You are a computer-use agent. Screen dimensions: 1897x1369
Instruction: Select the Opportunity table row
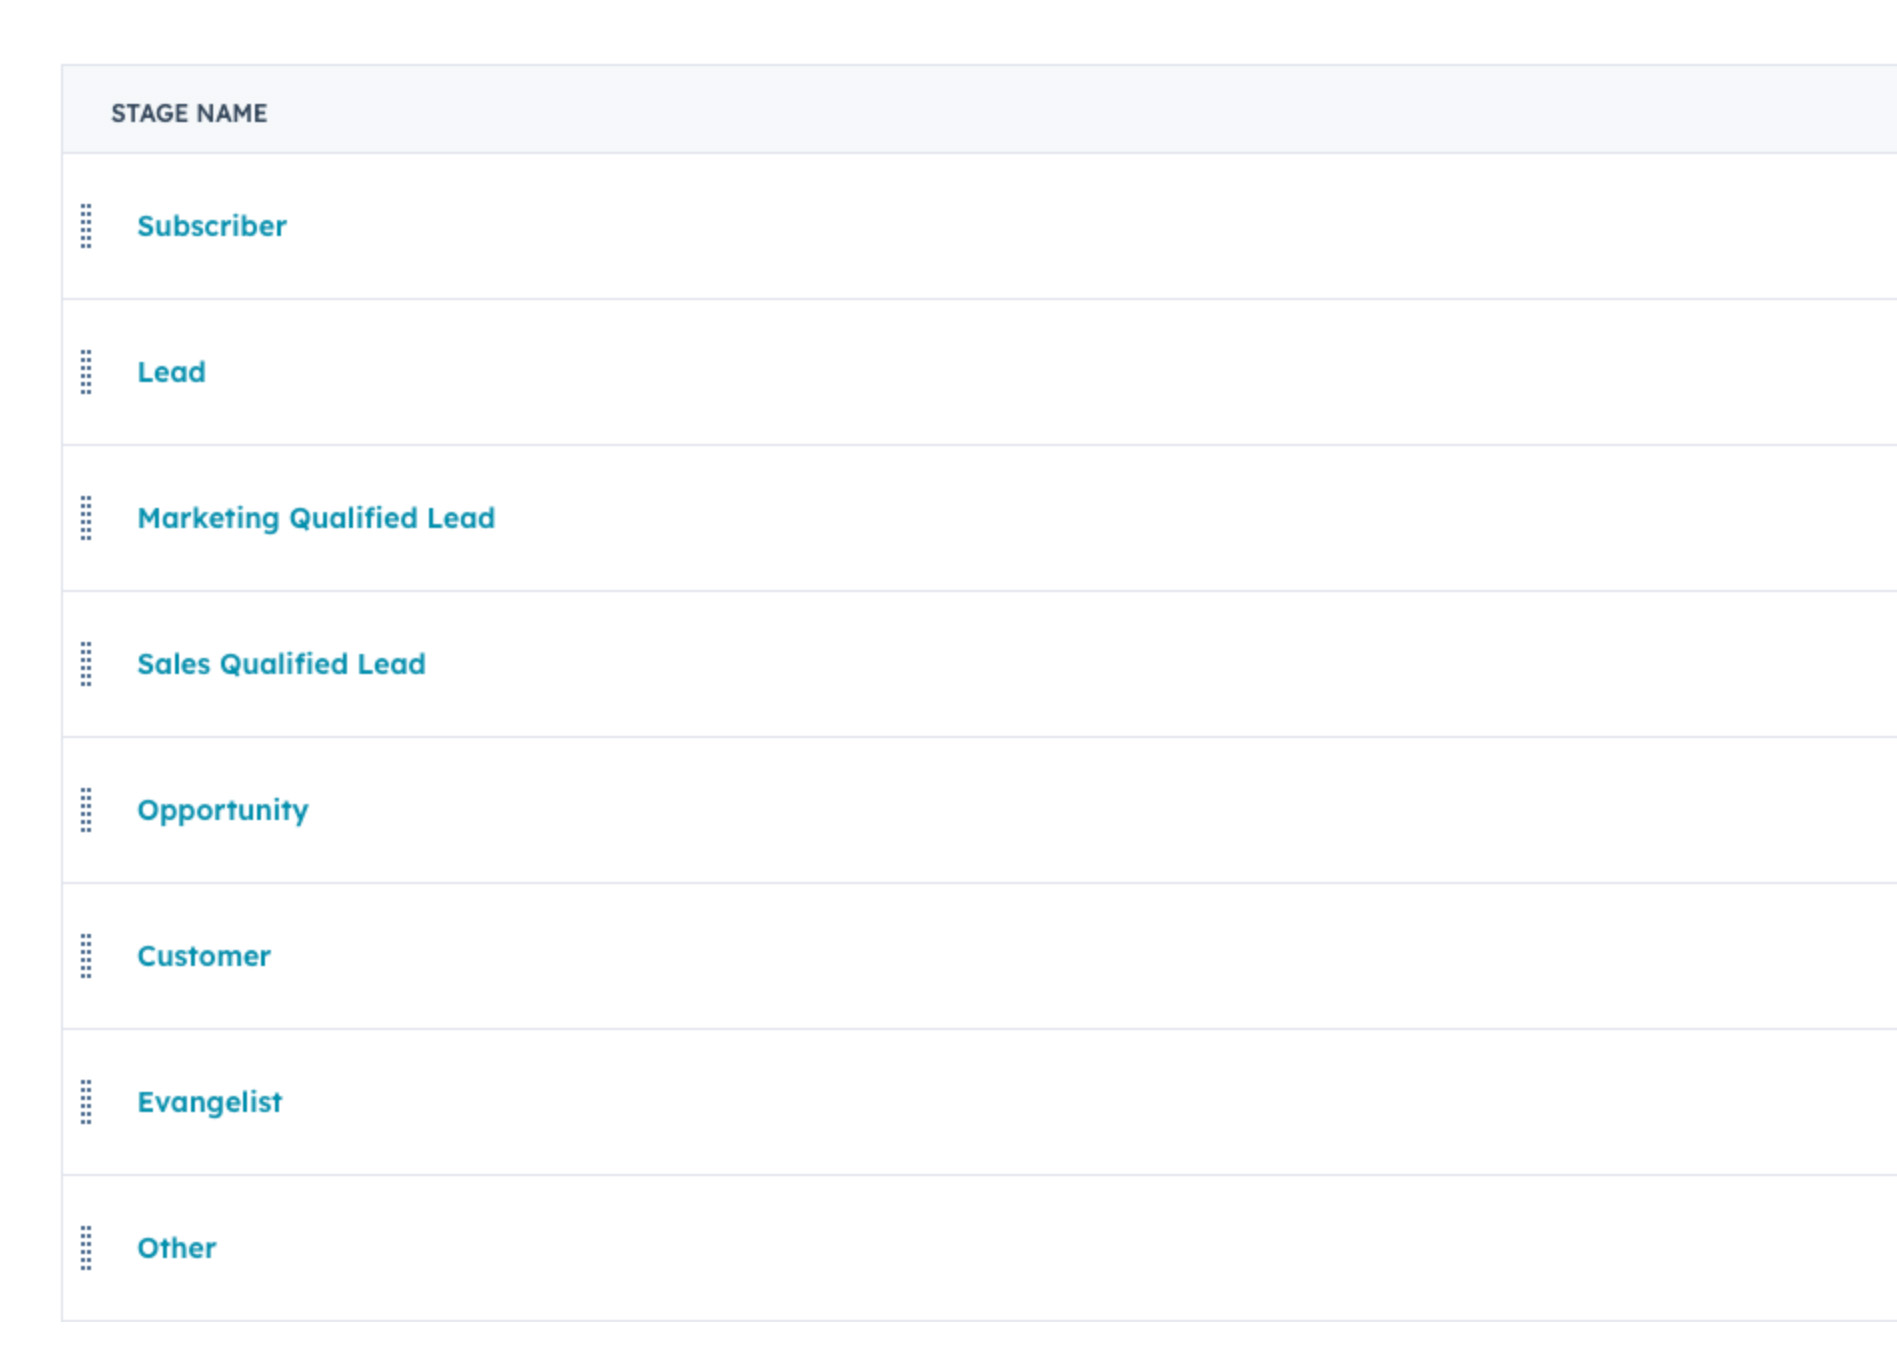(x=950, y=810)
